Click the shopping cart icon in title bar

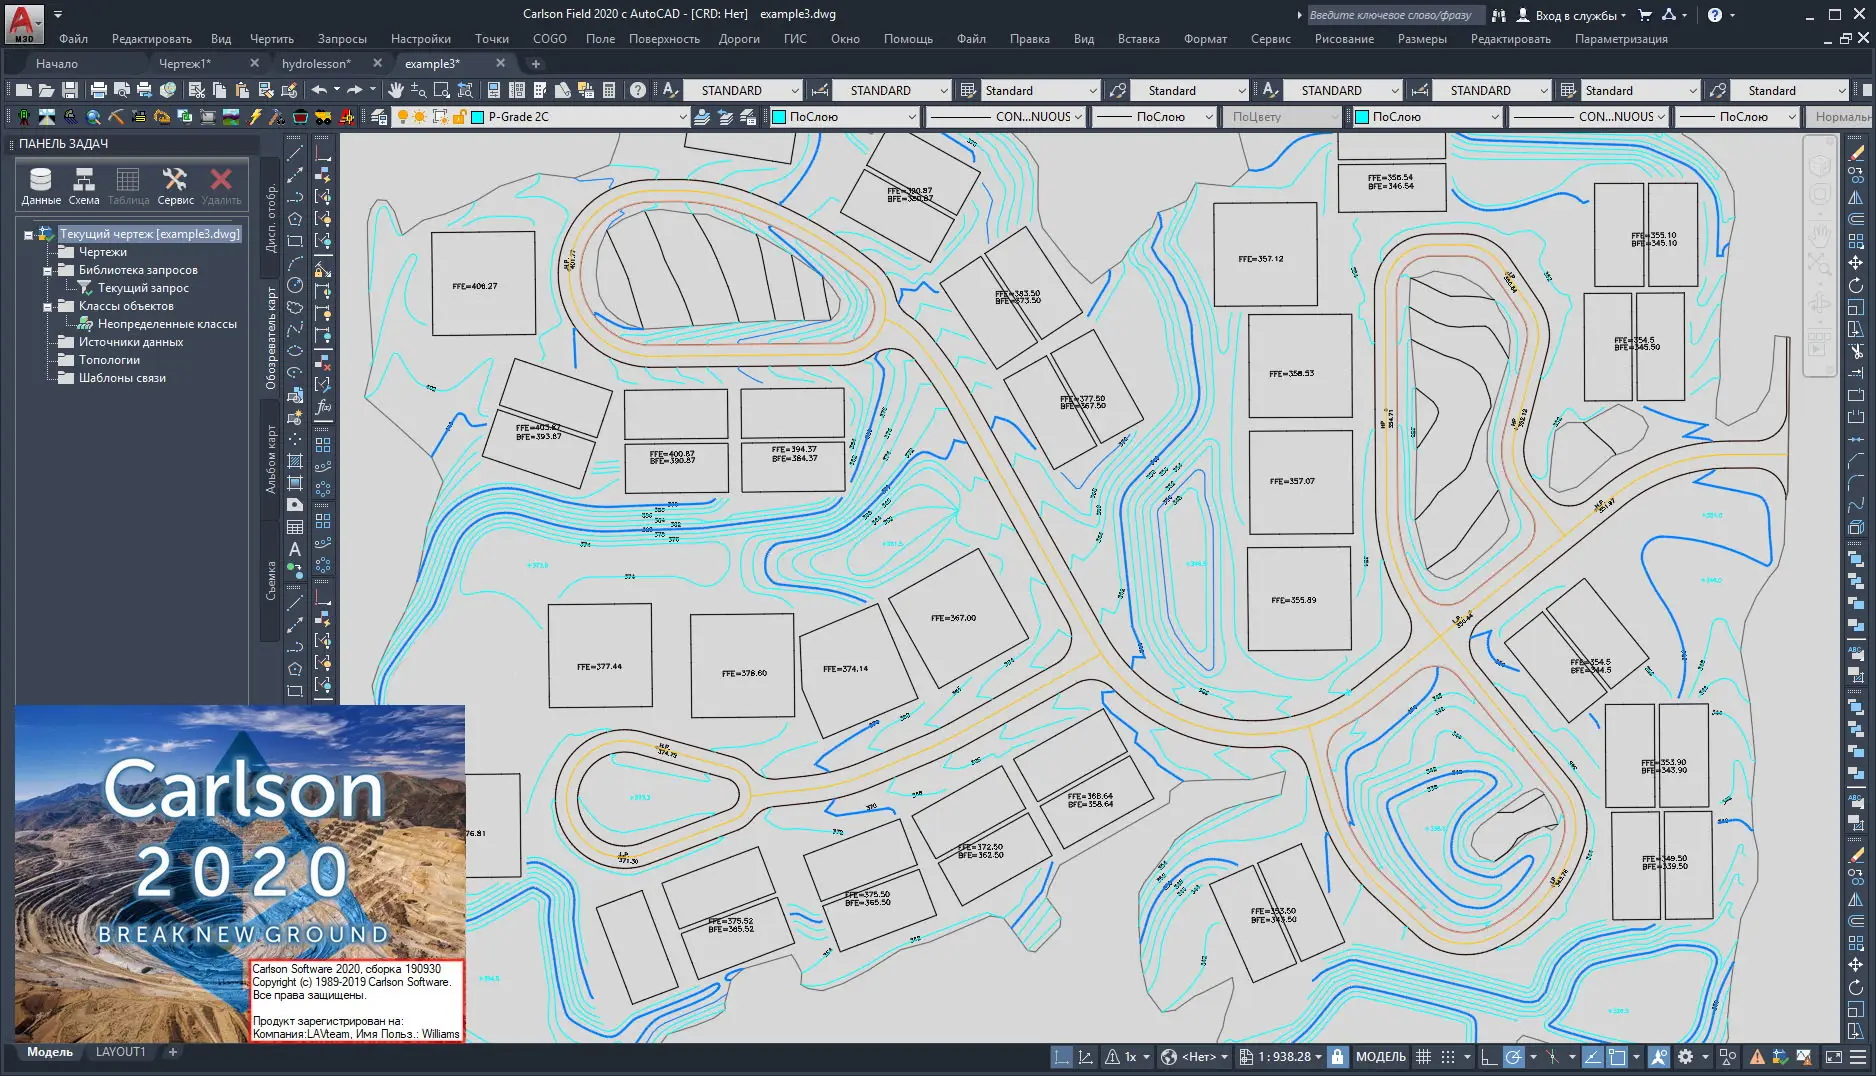coord(1645,15)
